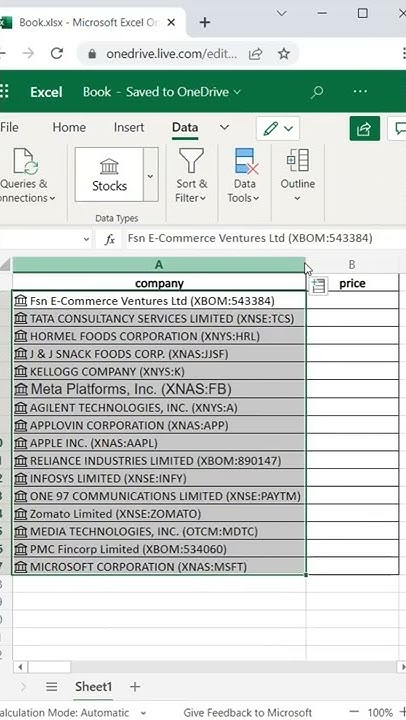Select the ONE 97 COMMUNICATIONS cell
This screenshot has height=720, width=406.
[159, 496]
